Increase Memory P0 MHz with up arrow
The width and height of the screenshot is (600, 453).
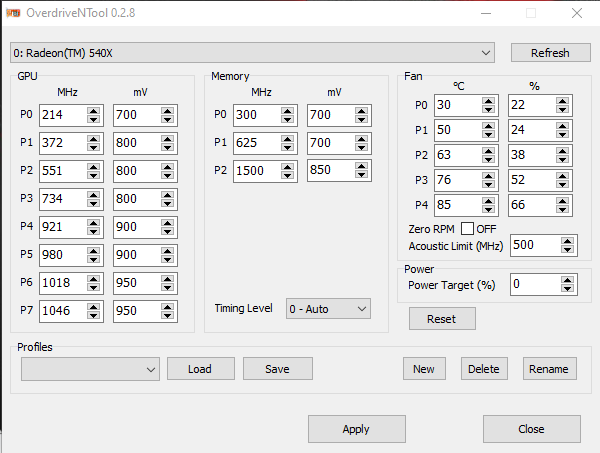(287, 111)
